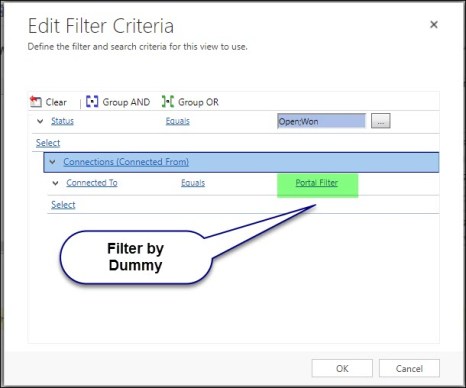Close the Edit Filter Criteria dialog
This screenshot has width=466, height=388.
tap(434, 24)
